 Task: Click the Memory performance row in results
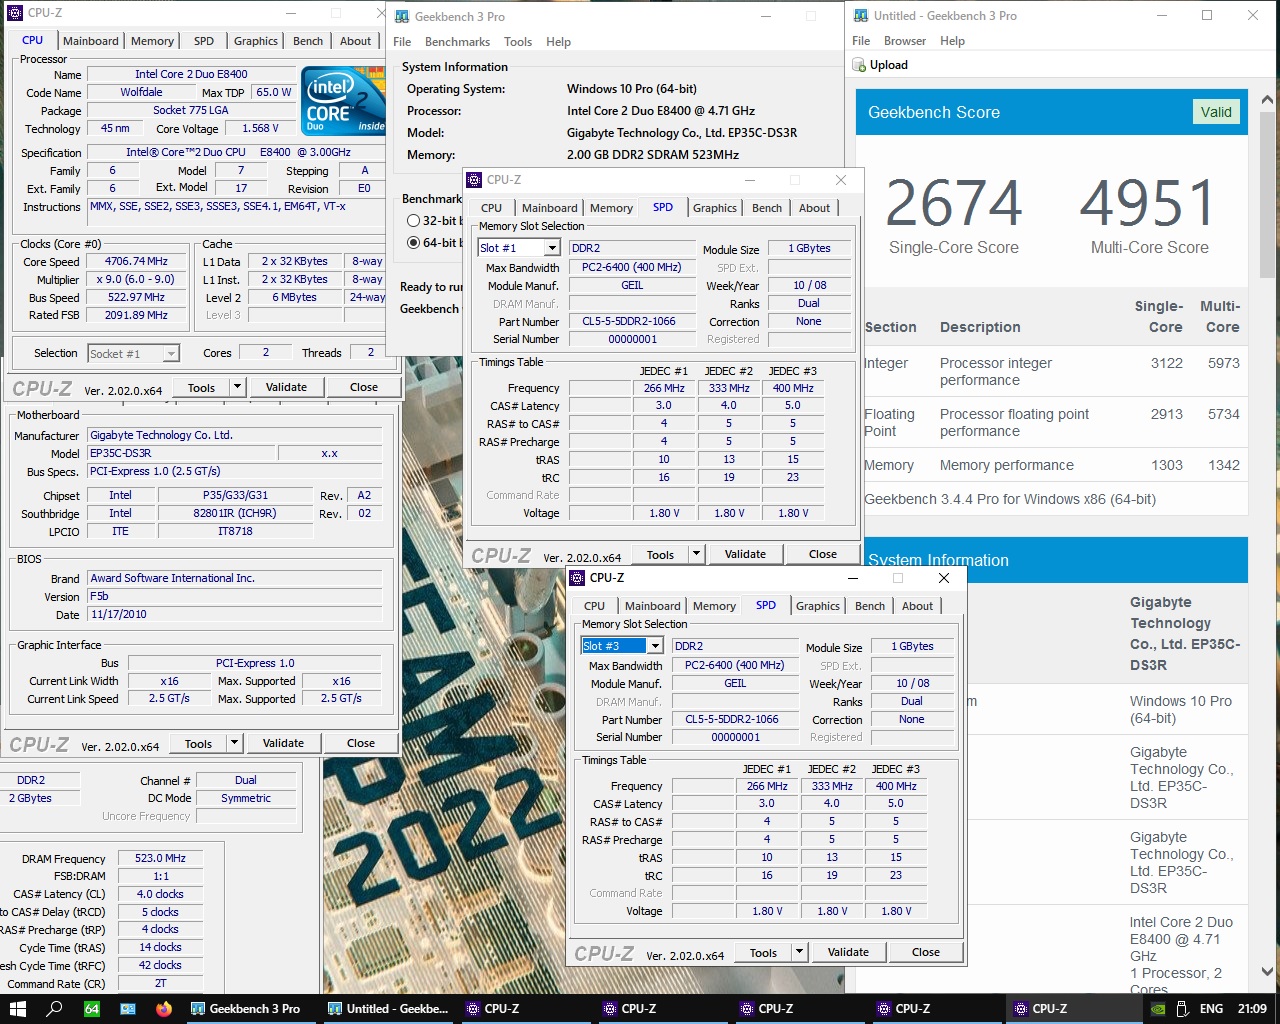coord(1052,465)
